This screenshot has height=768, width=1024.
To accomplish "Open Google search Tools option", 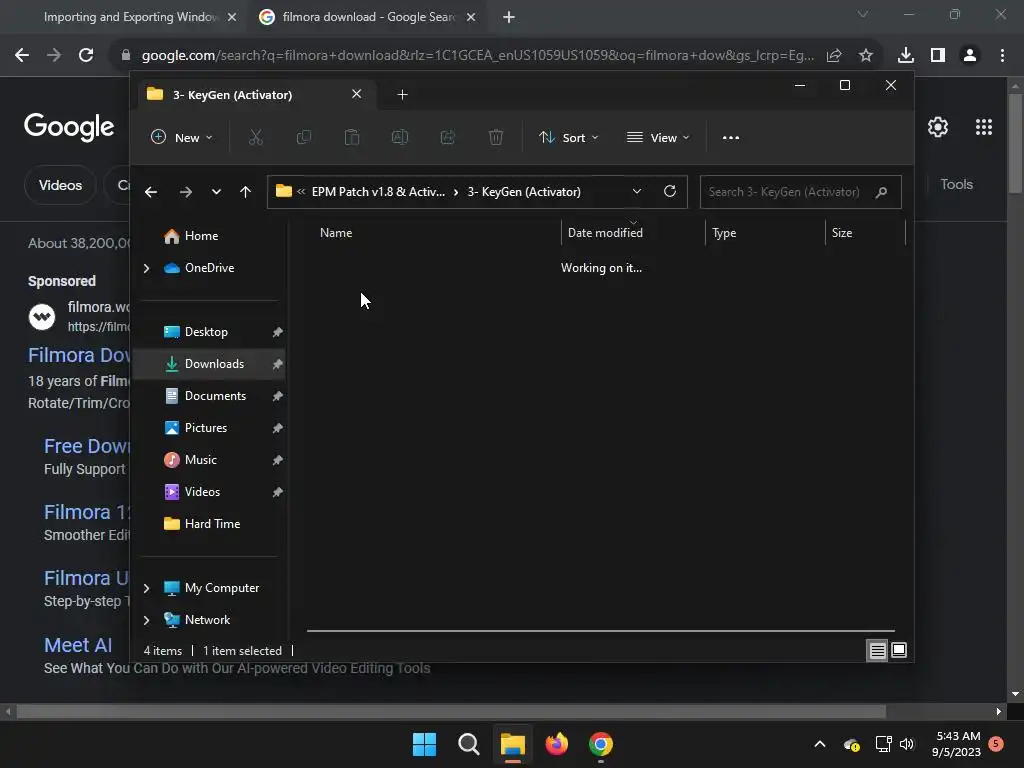I will point(956,184).
